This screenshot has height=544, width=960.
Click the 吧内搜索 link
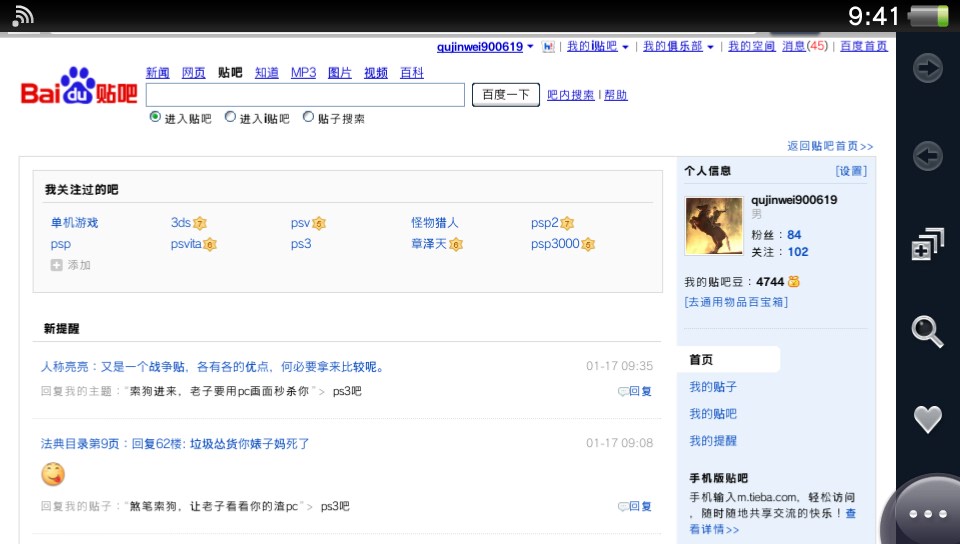pos(571,95)
